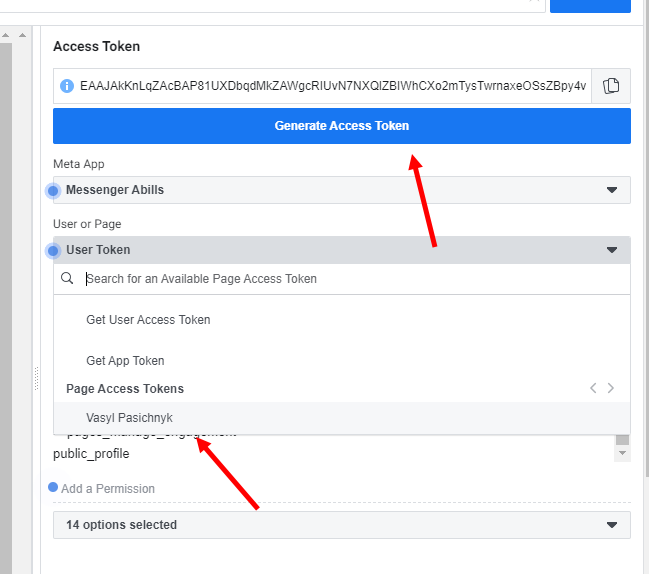Click the blue dot beside Add a Permission
Image resolution: width=649 pixels, height=574 pixels.
[54, 488]
